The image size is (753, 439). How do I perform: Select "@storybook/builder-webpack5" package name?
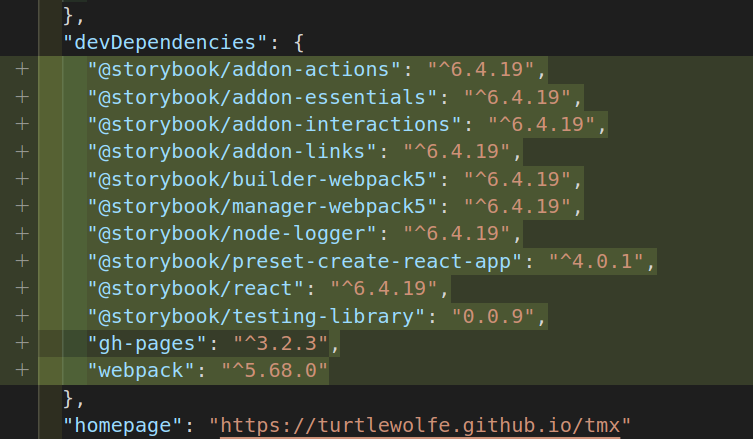pos(262,179)
